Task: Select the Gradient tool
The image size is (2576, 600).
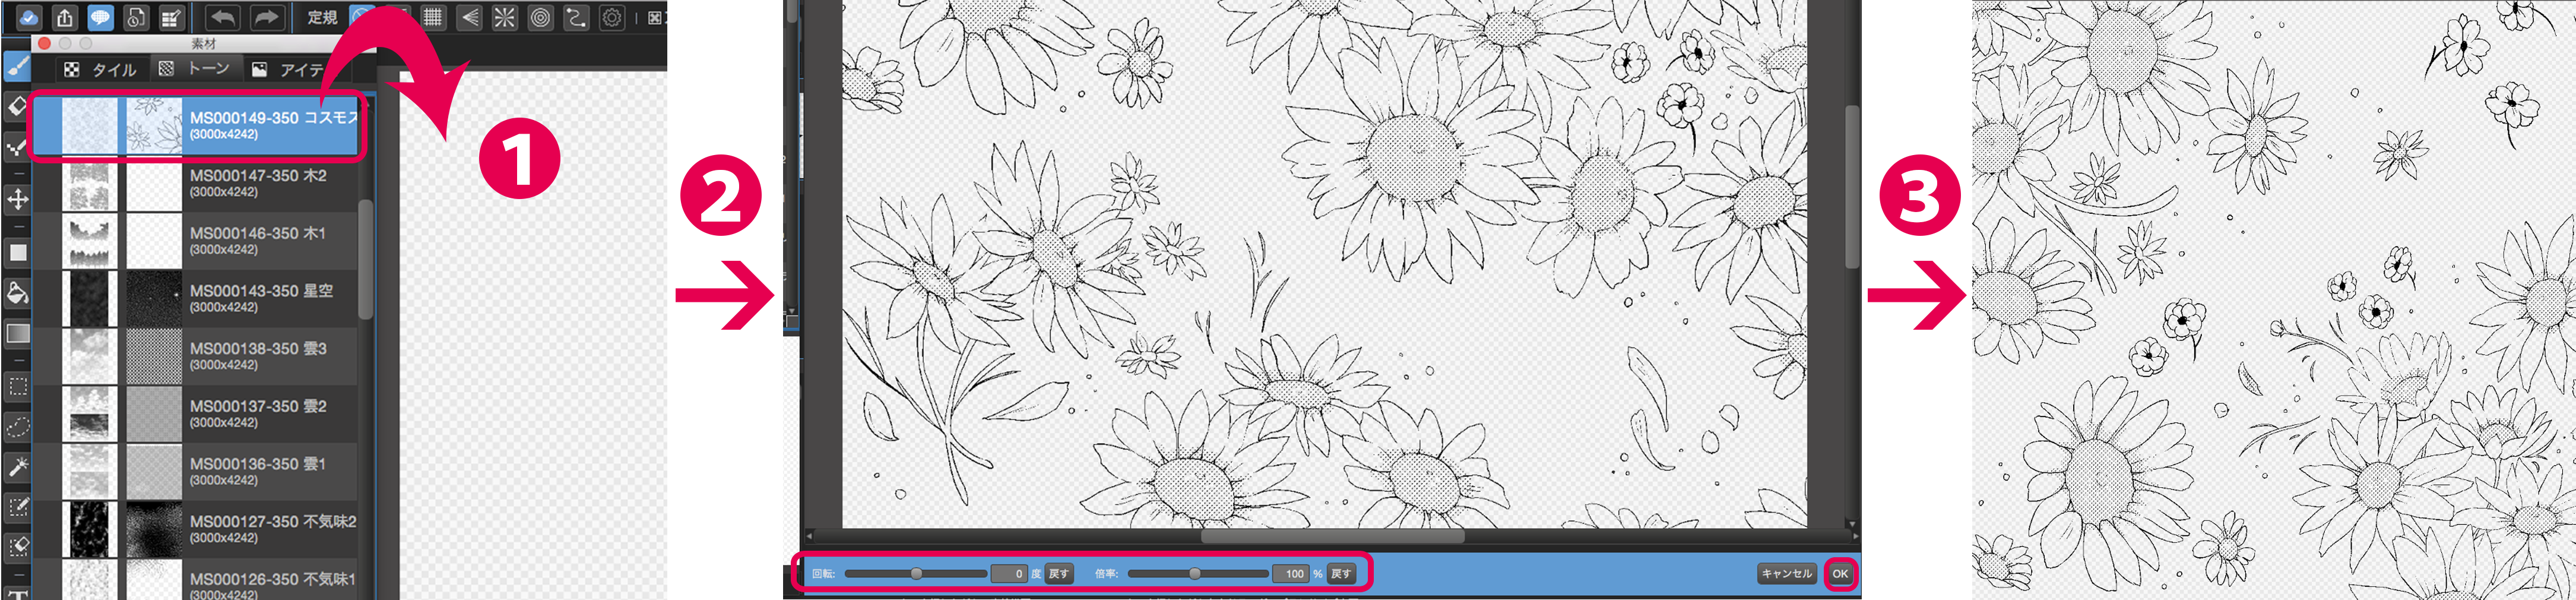Action: tap(17, 333)
